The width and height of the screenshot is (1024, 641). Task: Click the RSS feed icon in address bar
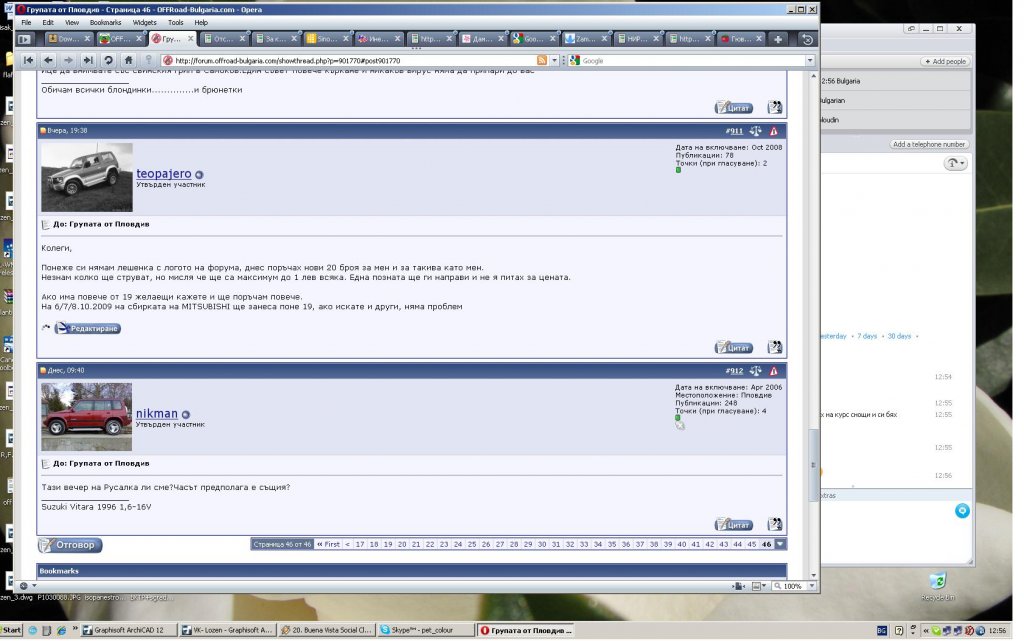541,60
